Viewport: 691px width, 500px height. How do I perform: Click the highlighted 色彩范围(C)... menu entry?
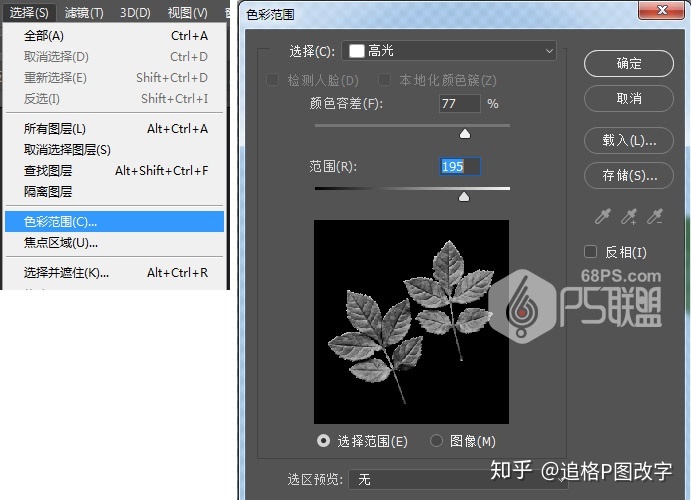click(x=115, y=222)
